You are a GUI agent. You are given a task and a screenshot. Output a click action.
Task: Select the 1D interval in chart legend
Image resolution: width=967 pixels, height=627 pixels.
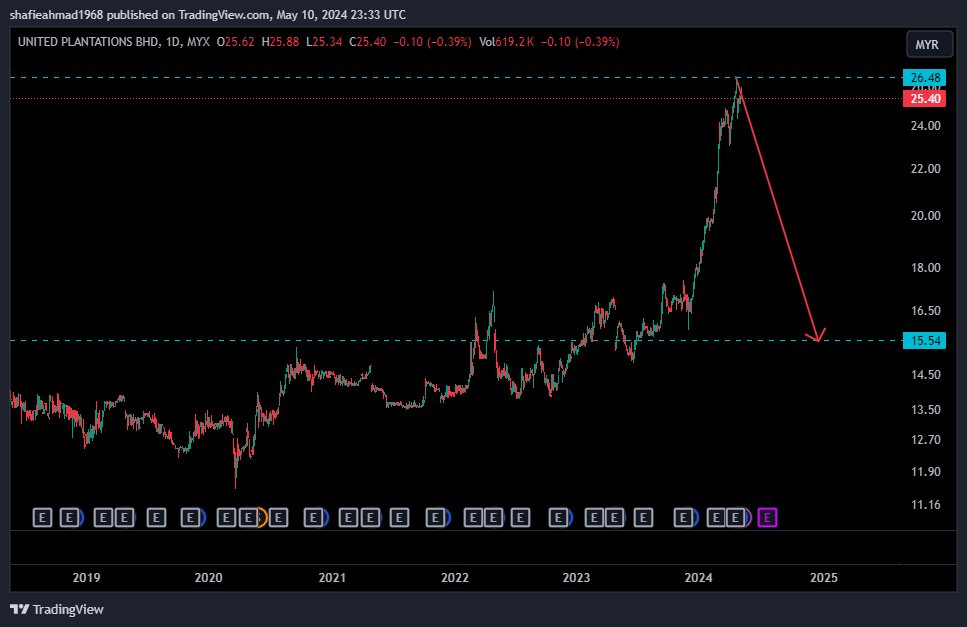click(x=173, y=42)
